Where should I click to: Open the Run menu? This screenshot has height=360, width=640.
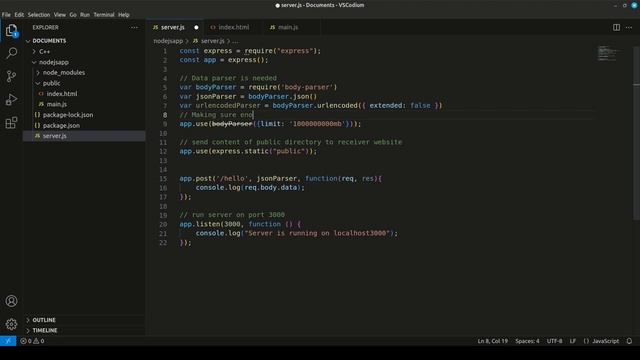click(85, 15)
